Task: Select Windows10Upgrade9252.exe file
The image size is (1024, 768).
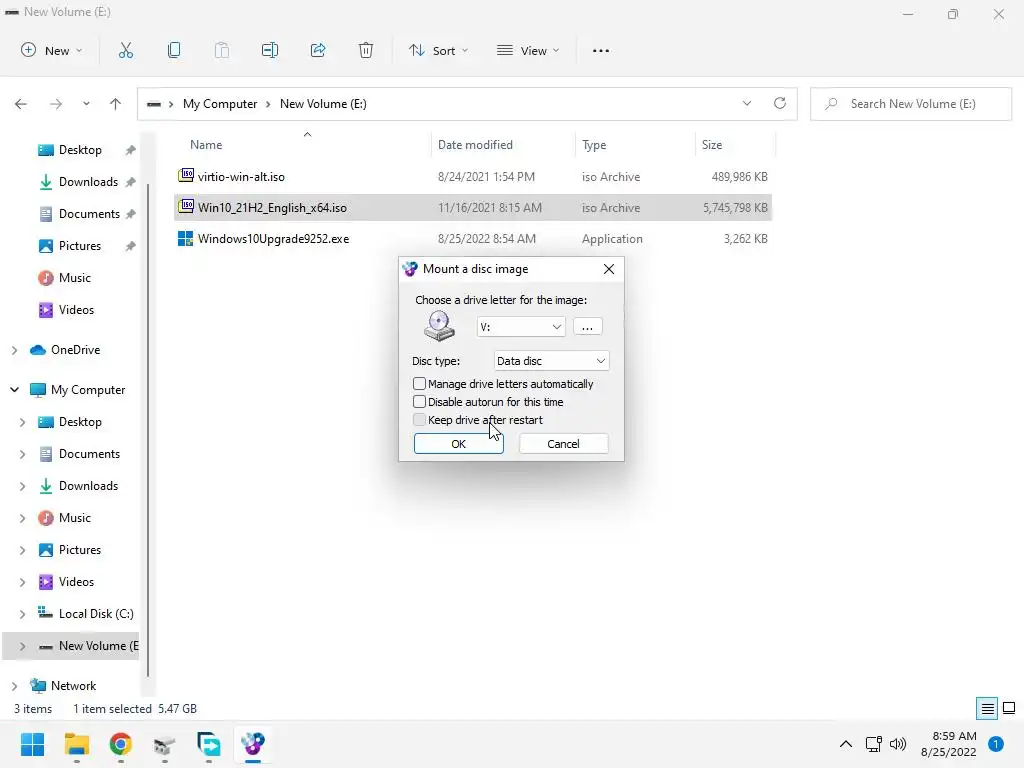Action: pos(473,239)
